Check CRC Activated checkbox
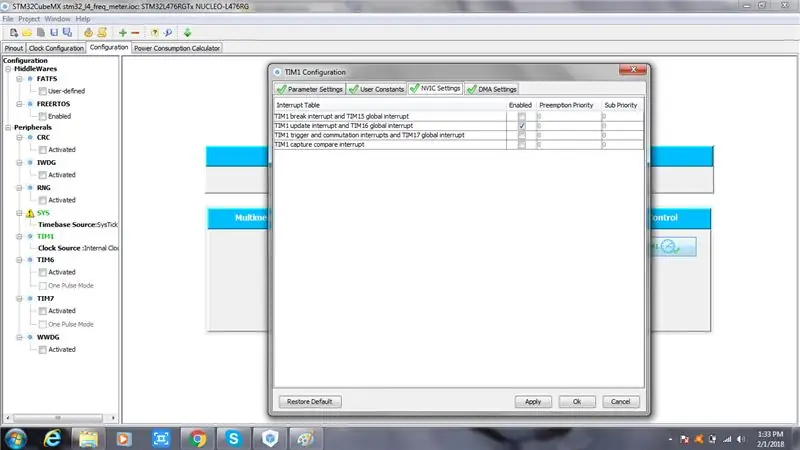This screenshot has height=450, width=800. tap(43, 149)
